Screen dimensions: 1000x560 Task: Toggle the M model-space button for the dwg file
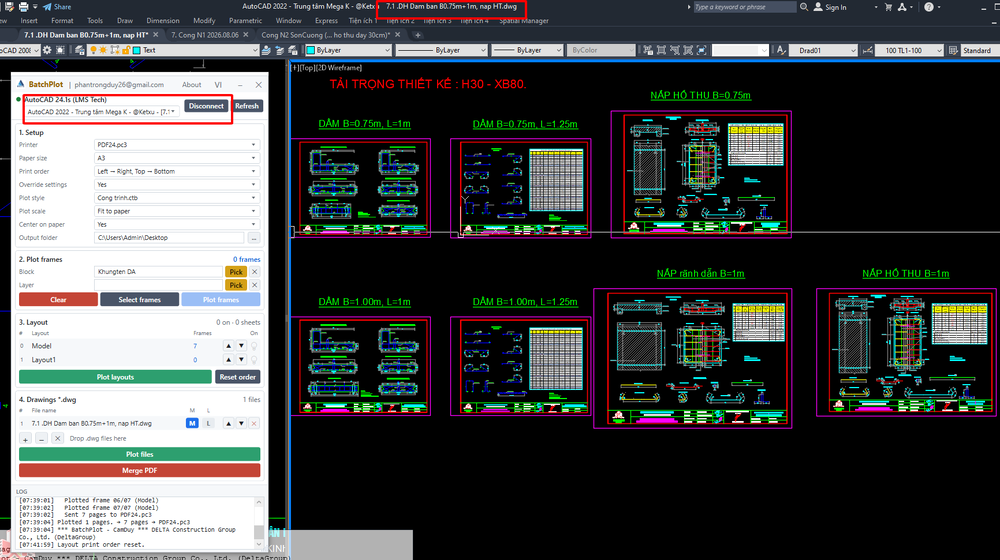pyautogui.click(x=192, y=424)
